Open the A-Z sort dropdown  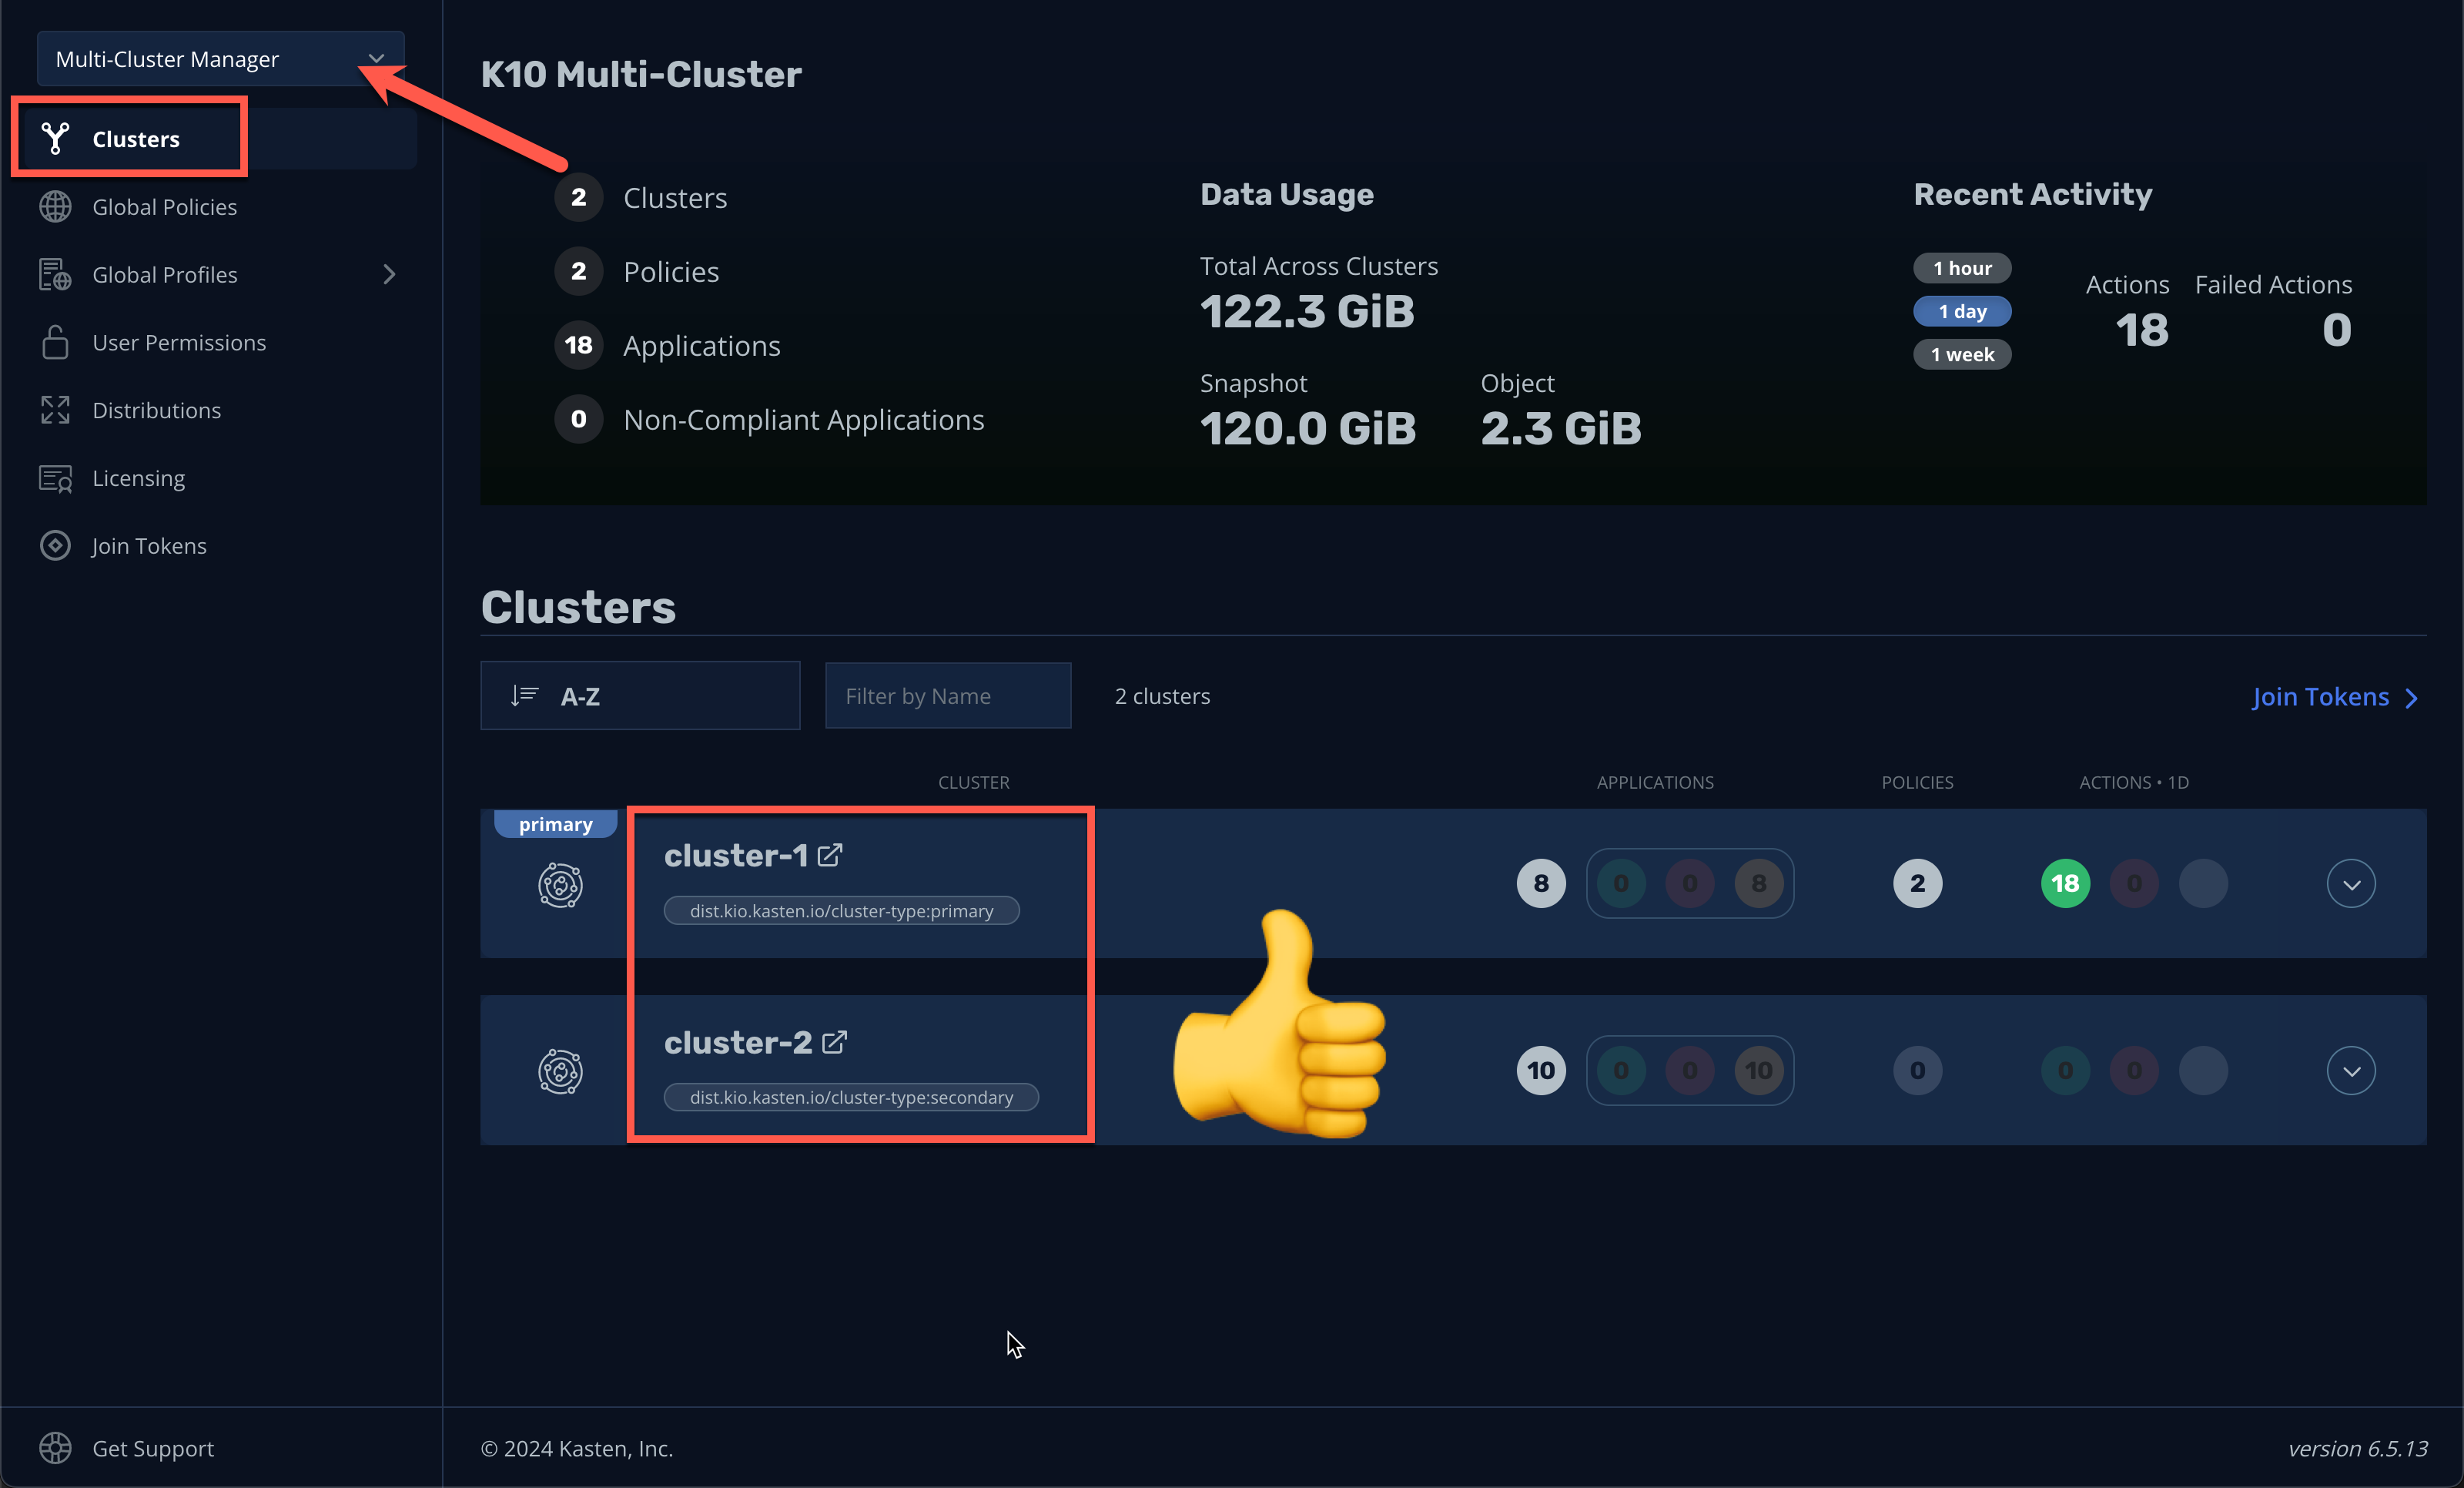click(640, 696)
